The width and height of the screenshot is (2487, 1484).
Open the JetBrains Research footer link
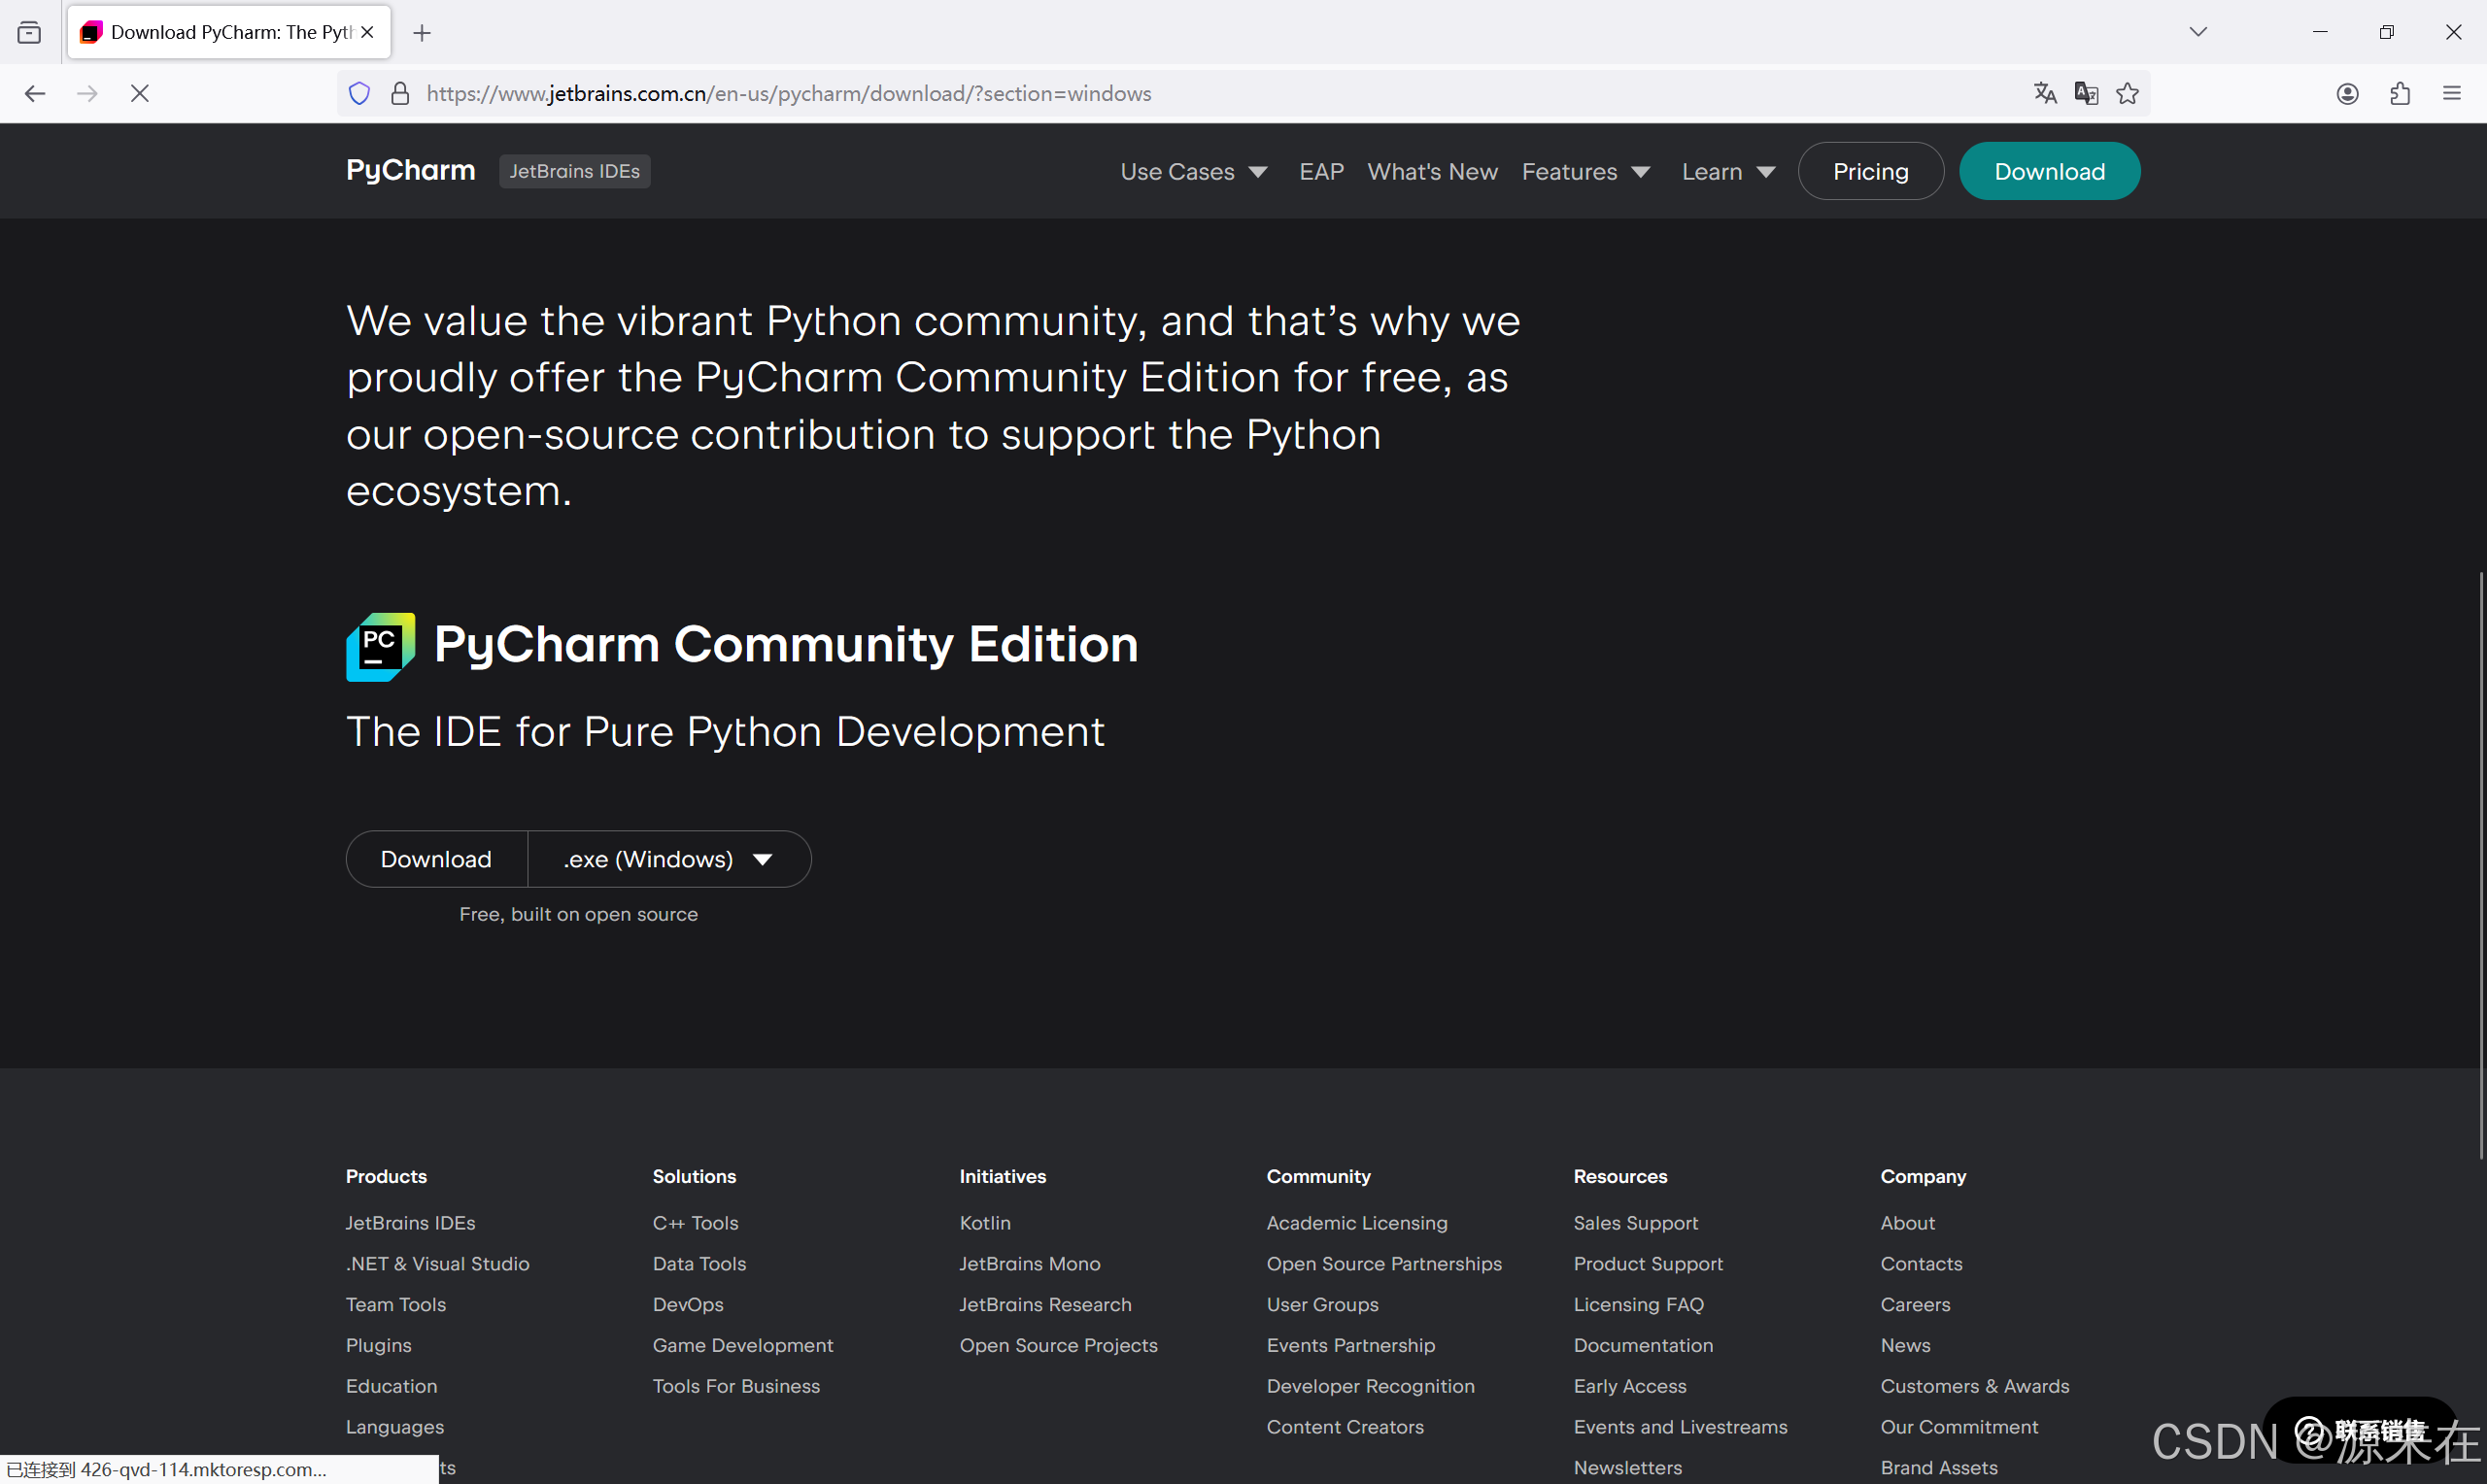click(1045, 1304)
